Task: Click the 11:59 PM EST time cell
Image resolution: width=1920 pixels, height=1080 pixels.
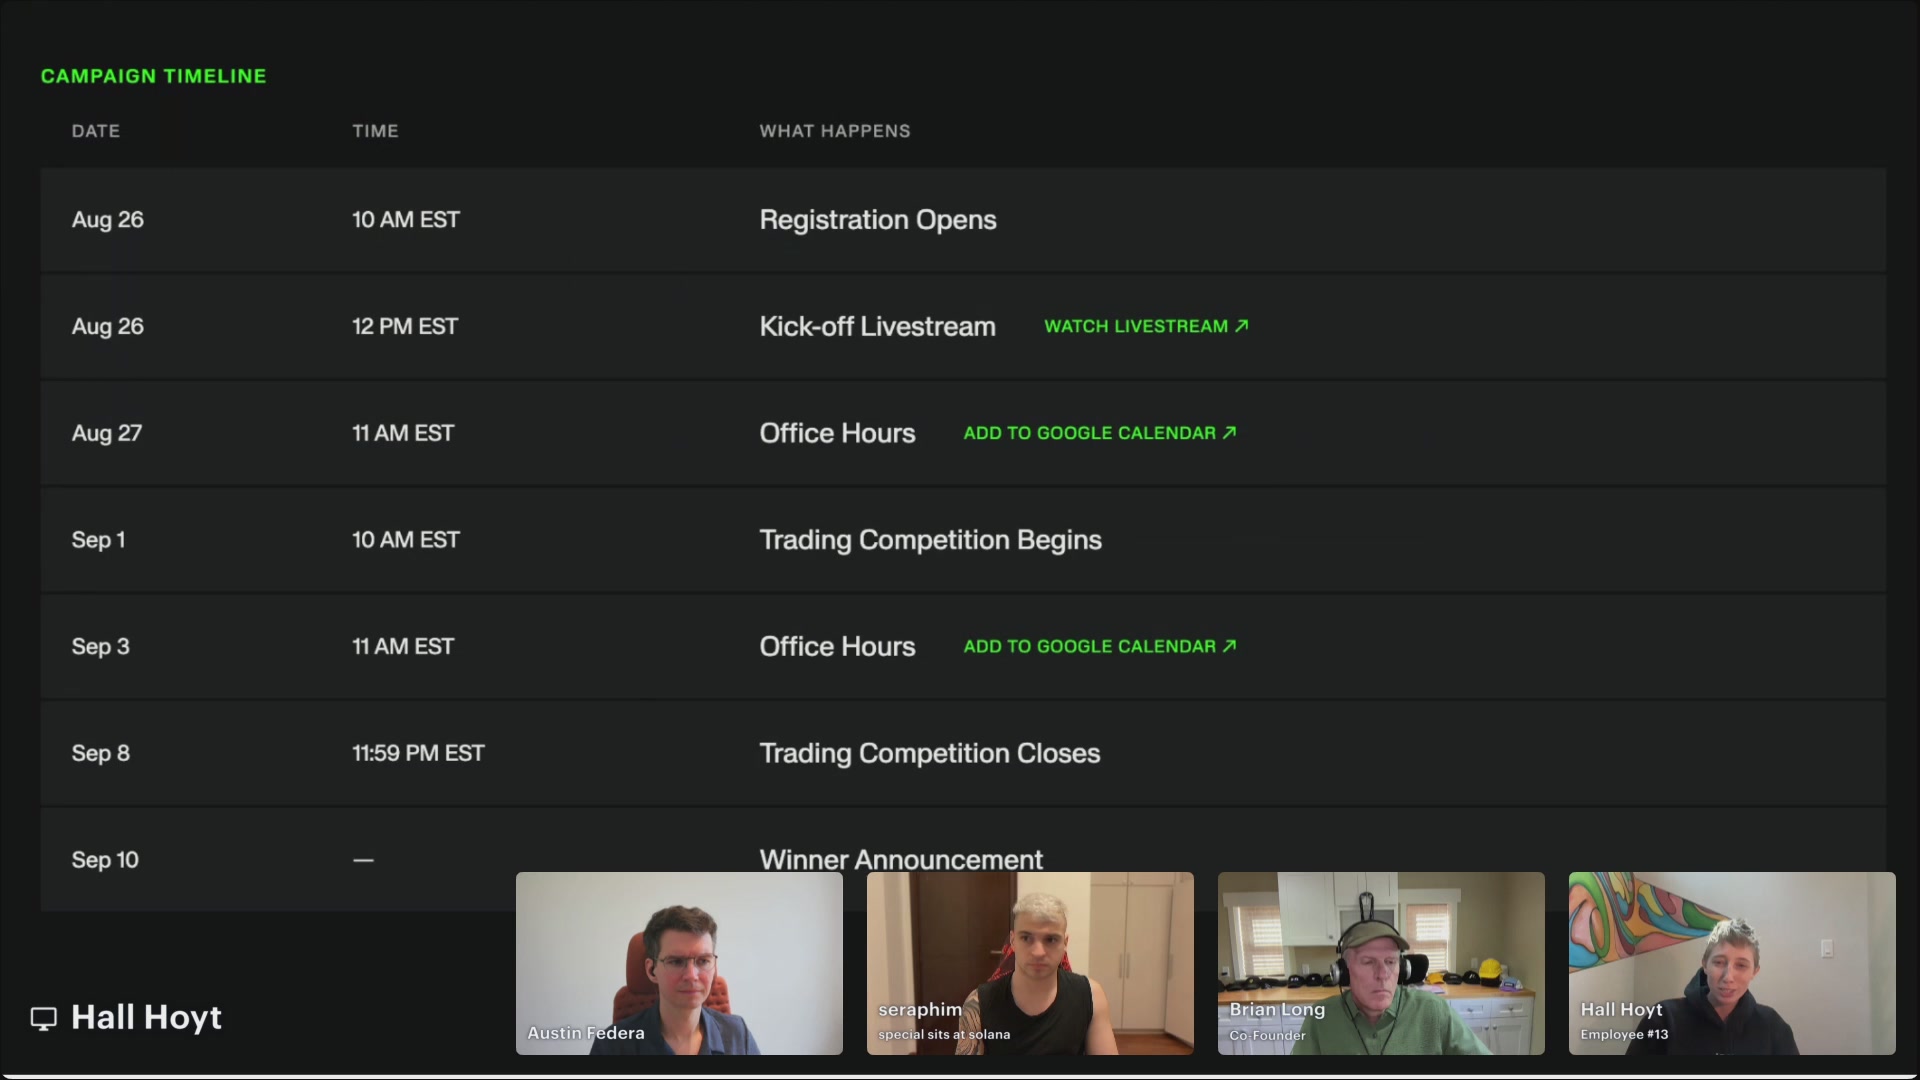Action: (418, 753)
